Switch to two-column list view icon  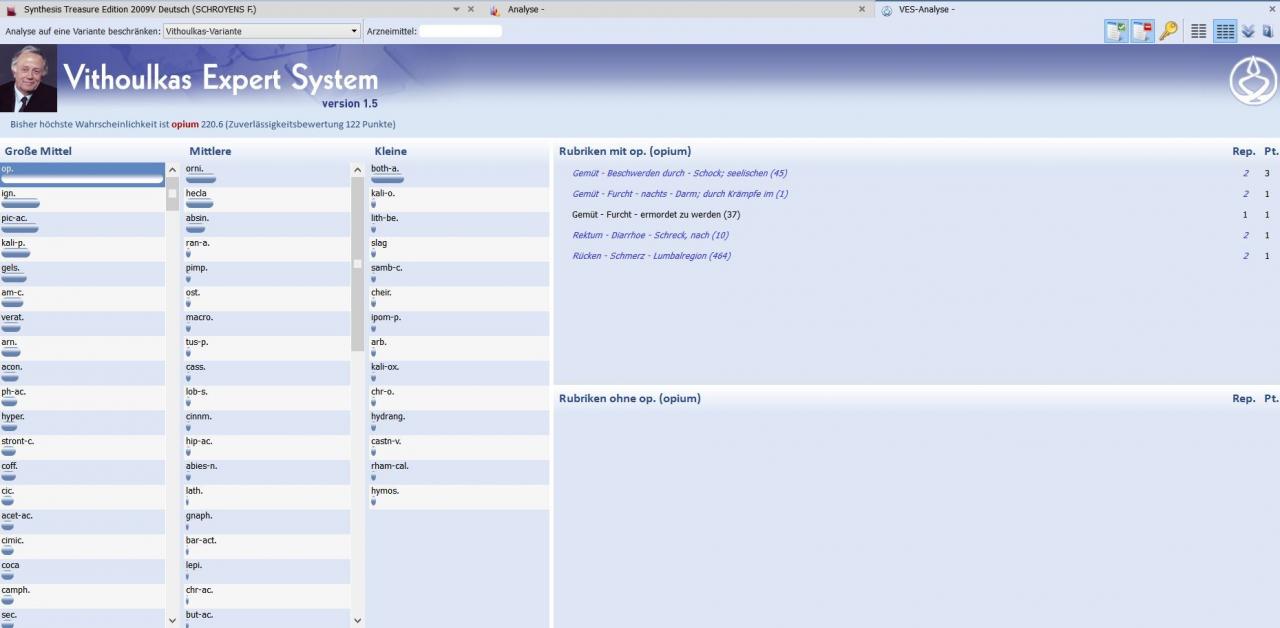coord(1198,31)
